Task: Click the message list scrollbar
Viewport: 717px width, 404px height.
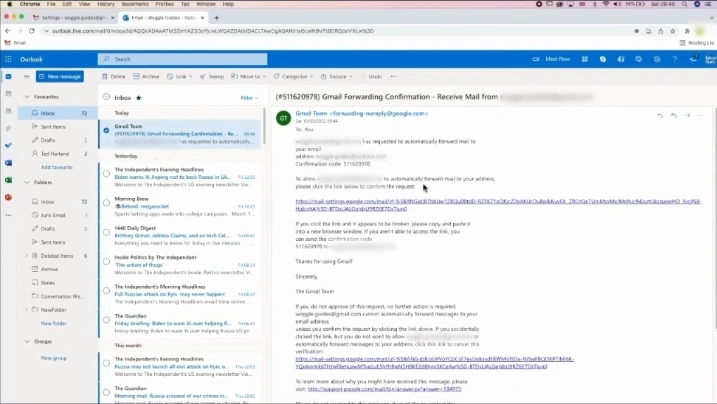Action: pyautogui.click(x=264, y=126)
